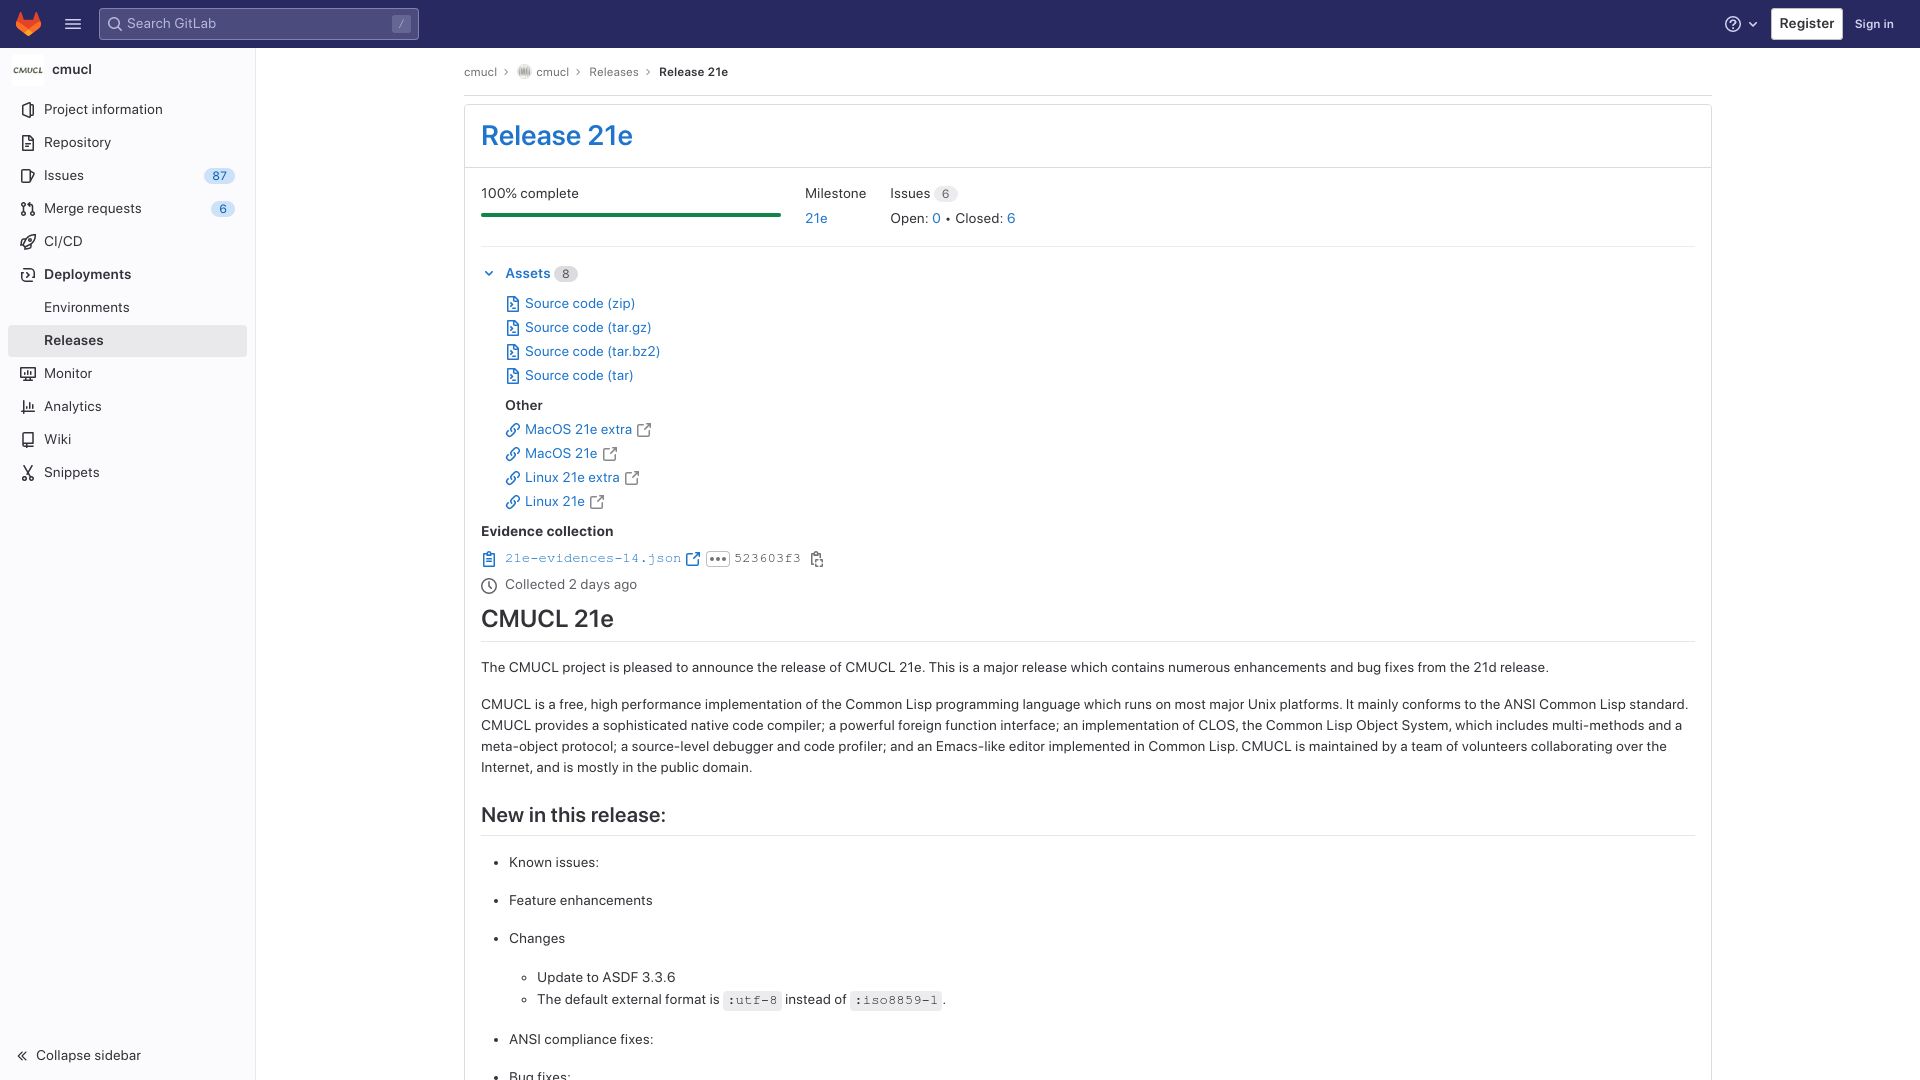Click the Release 21e title
The width and height of the screenshot is (1920, 1080).
click(x=557, y=136)
